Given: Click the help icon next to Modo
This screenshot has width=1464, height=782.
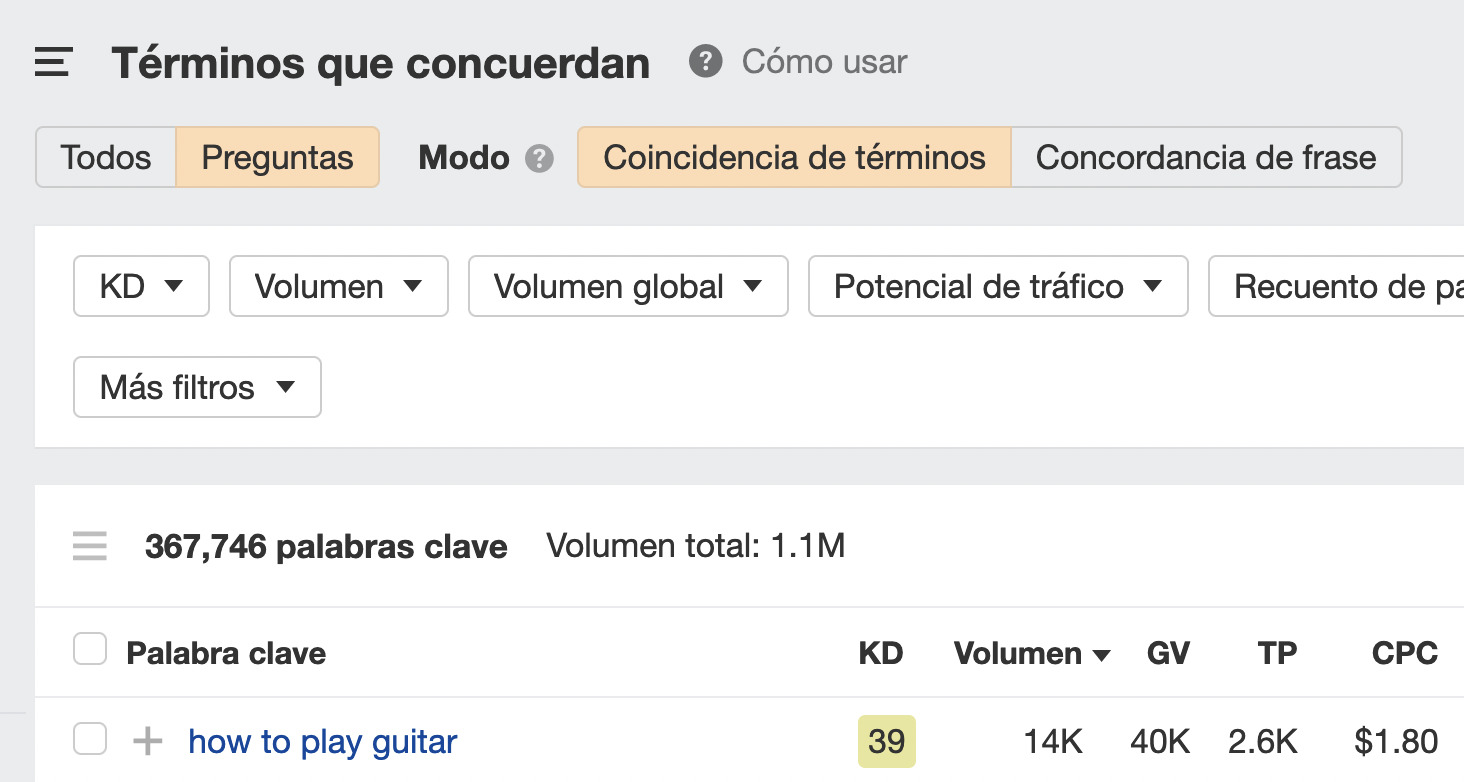Looking at the screenshot, I should tap(540, 158).
